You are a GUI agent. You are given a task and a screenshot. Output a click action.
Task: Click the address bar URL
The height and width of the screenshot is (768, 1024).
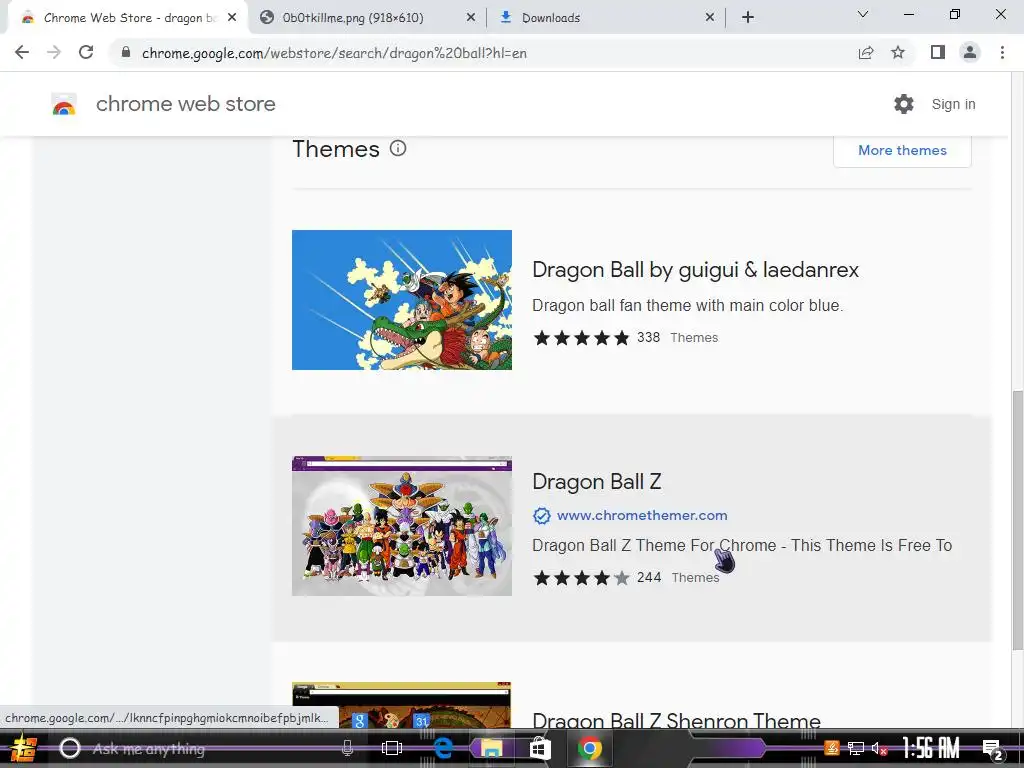[334, 53]
